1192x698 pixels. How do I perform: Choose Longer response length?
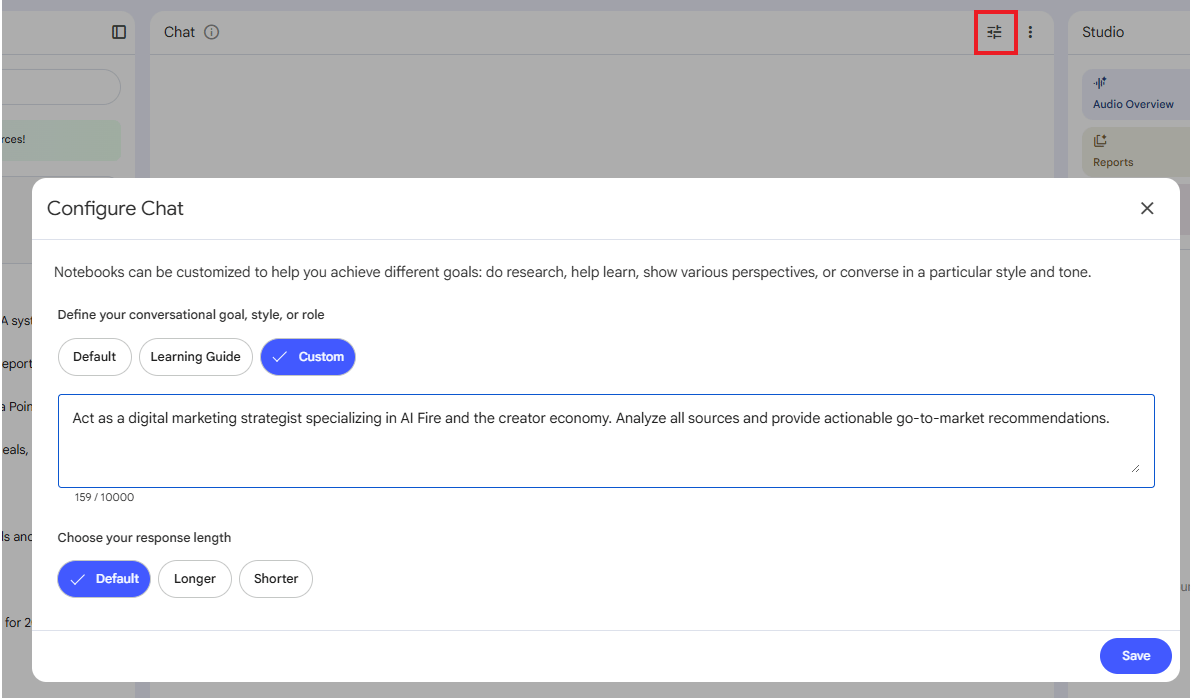tap(195, 578)
